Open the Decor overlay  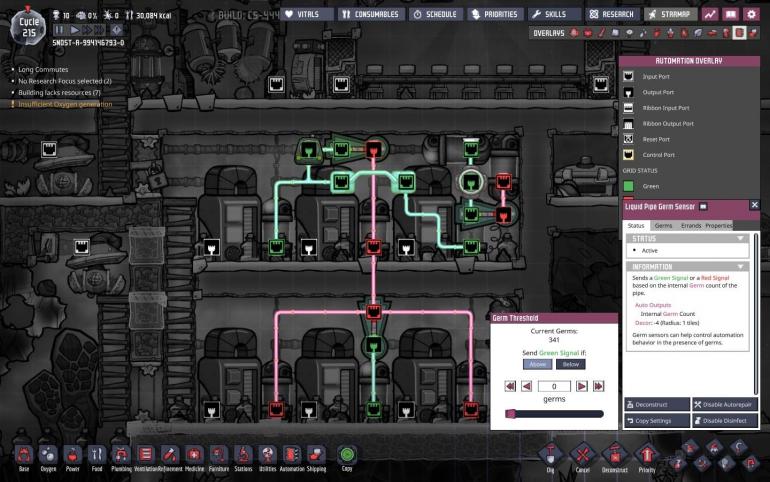tap(670, 33)
